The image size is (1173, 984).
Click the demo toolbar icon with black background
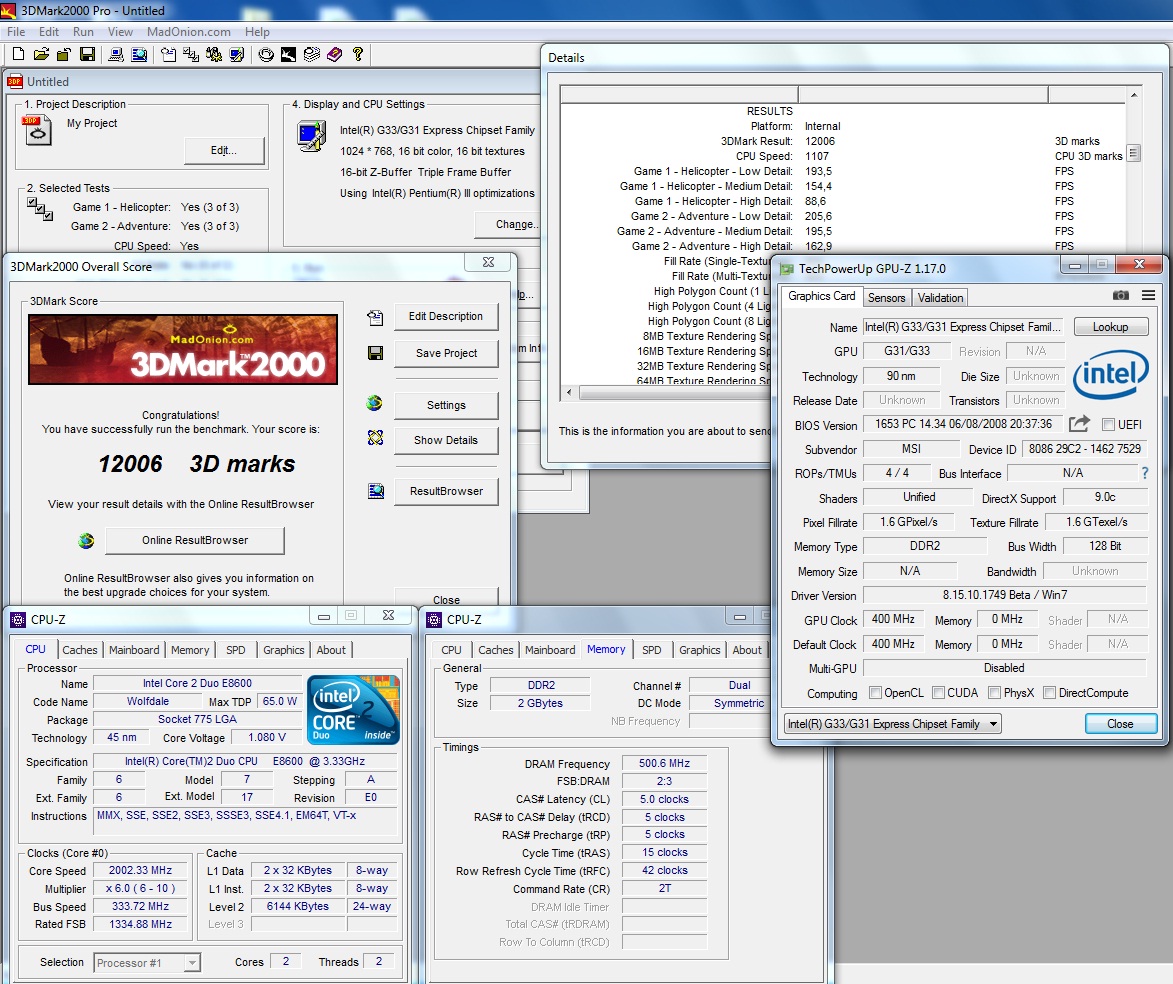(288, 54)
